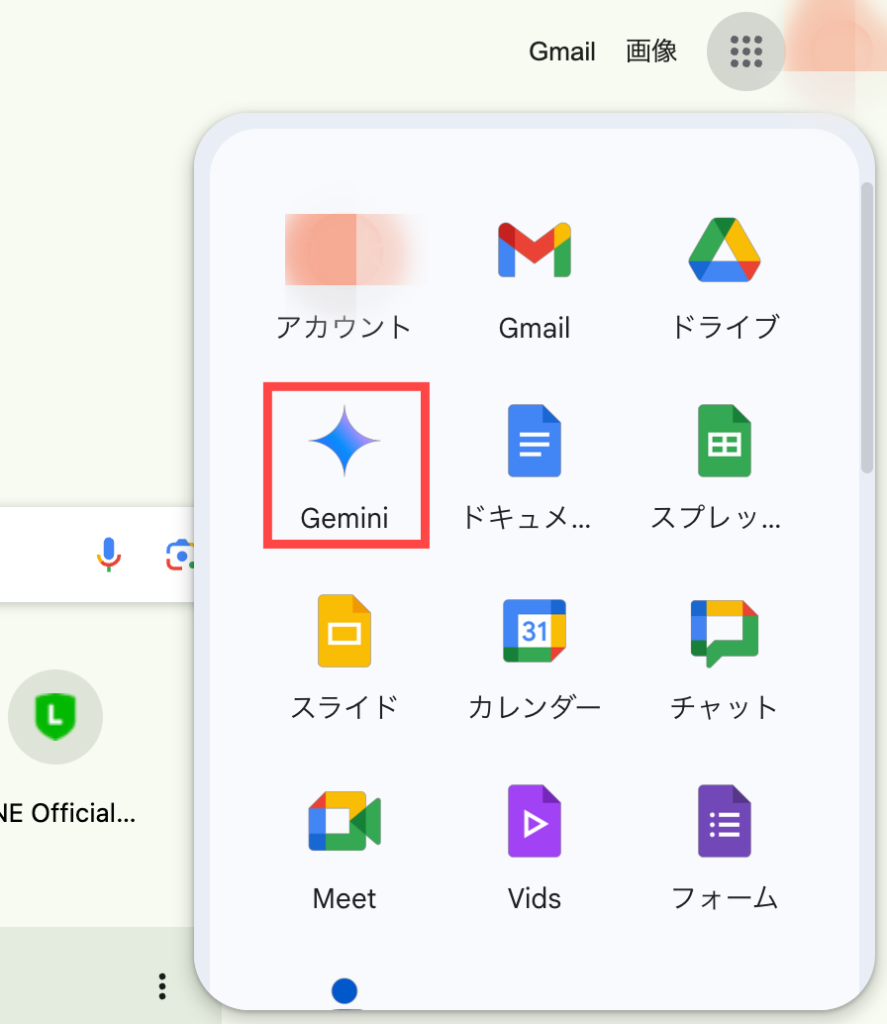This screenshot has width=887, height=1024.
Task: Start voice search with microphone icon
Action: (x=109, y=554)
